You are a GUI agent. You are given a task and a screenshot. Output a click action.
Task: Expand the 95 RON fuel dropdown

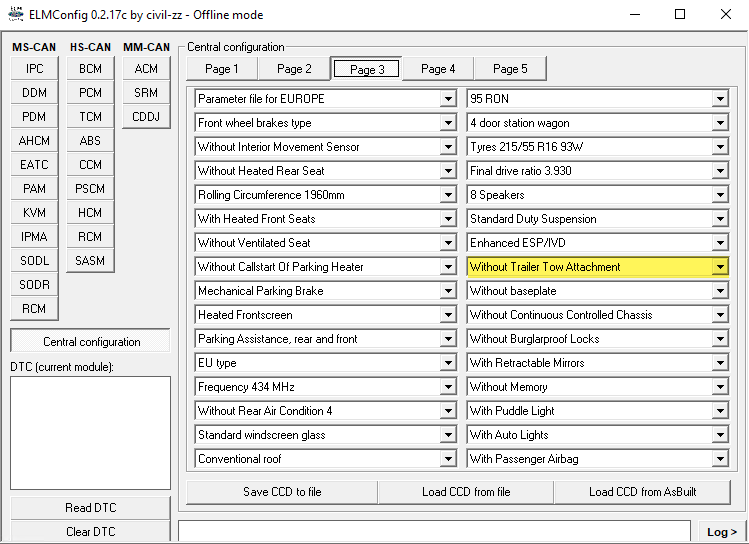point(719,99)
